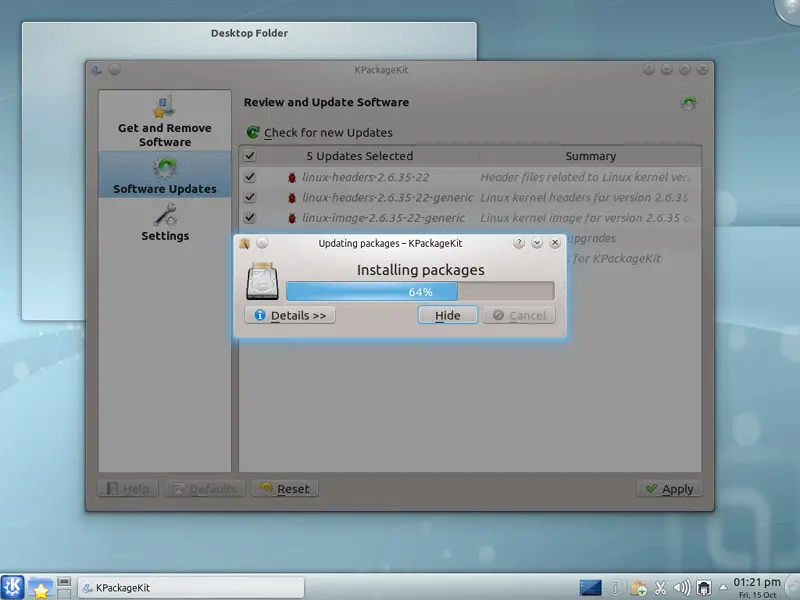The image size is (800, 600).
Task: Sort by the Summary column header
Action: pyautogui.click(x=590, y=156)
